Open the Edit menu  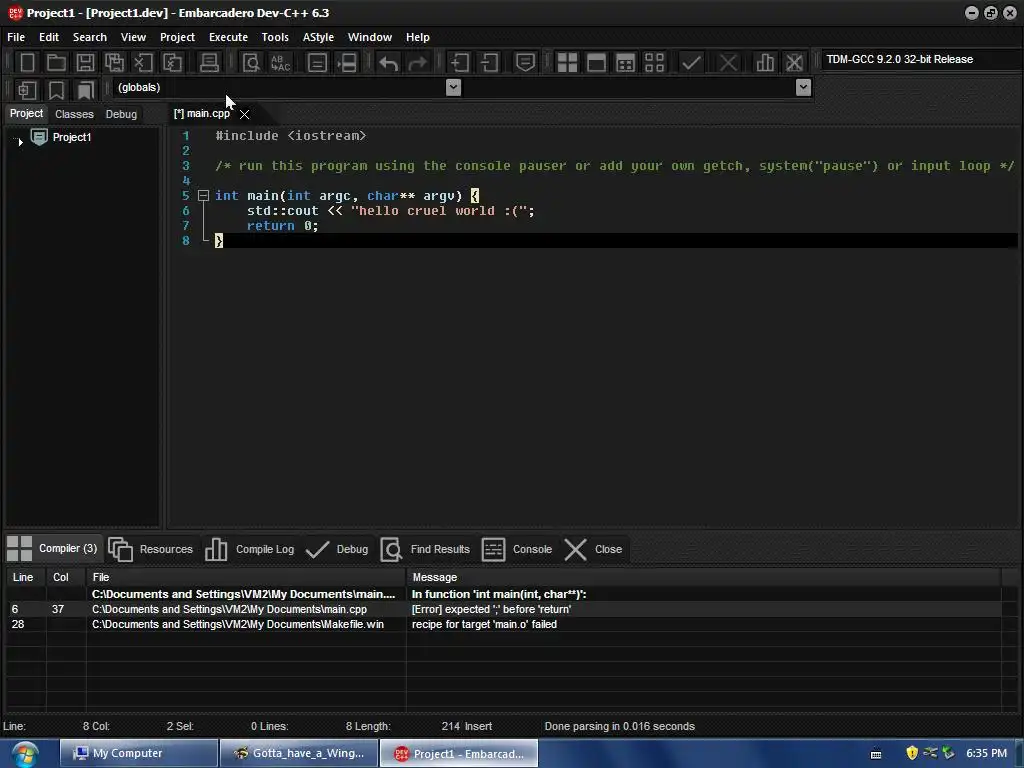tap(48, 37)
